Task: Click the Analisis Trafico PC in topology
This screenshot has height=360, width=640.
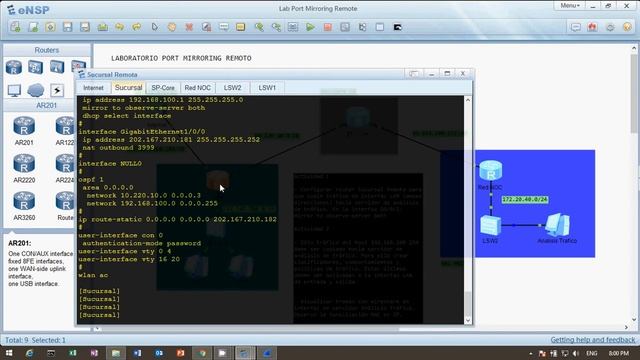Action: pos(558,225)
